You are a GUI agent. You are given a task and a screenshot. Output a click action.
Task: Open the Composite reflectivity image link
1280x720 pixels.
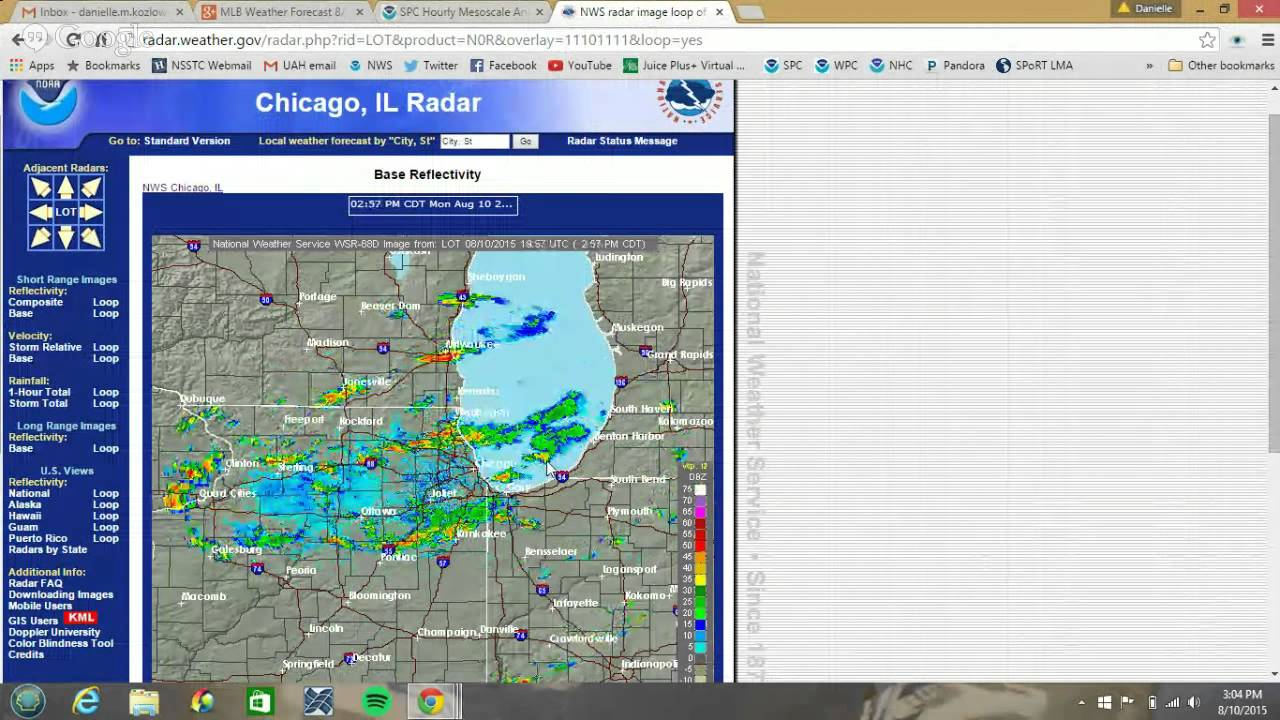pos(36,302)
